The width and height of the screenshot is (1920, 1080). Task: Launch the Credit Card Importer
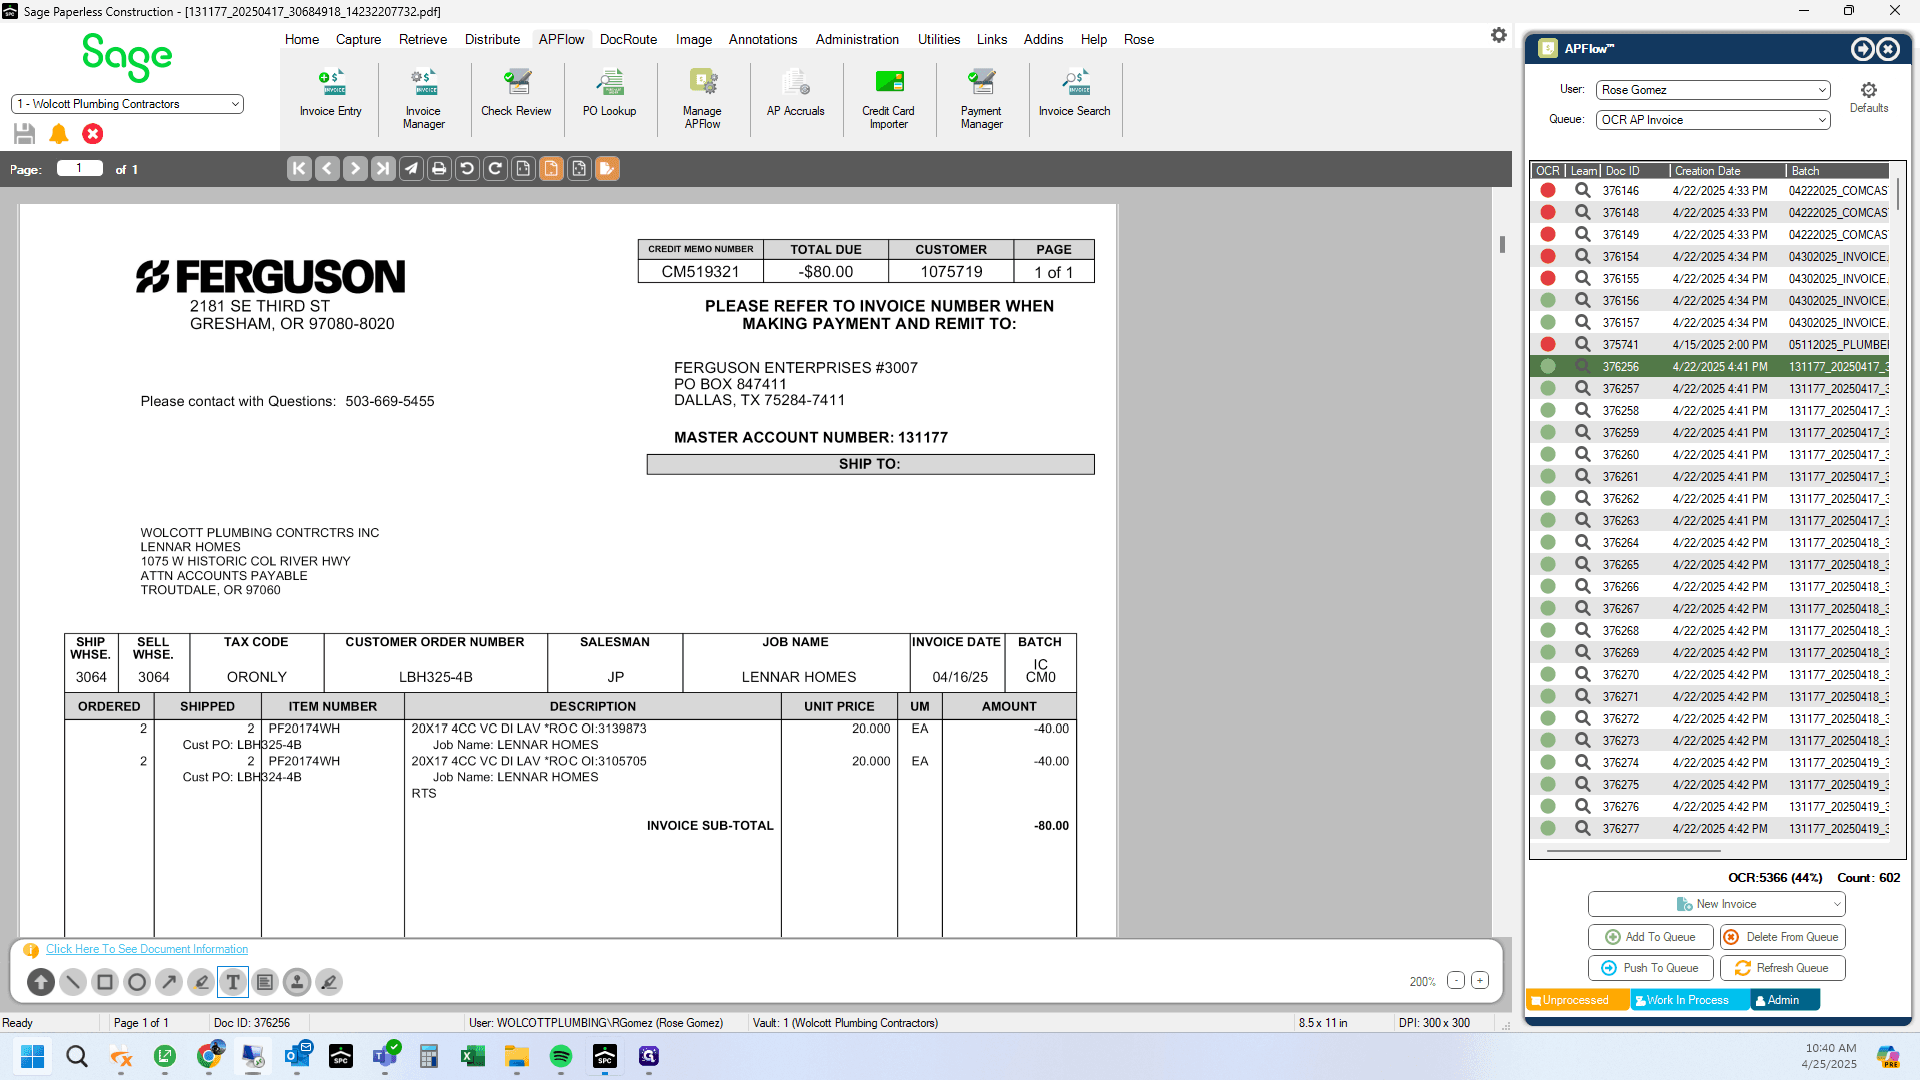coord(888,99)
